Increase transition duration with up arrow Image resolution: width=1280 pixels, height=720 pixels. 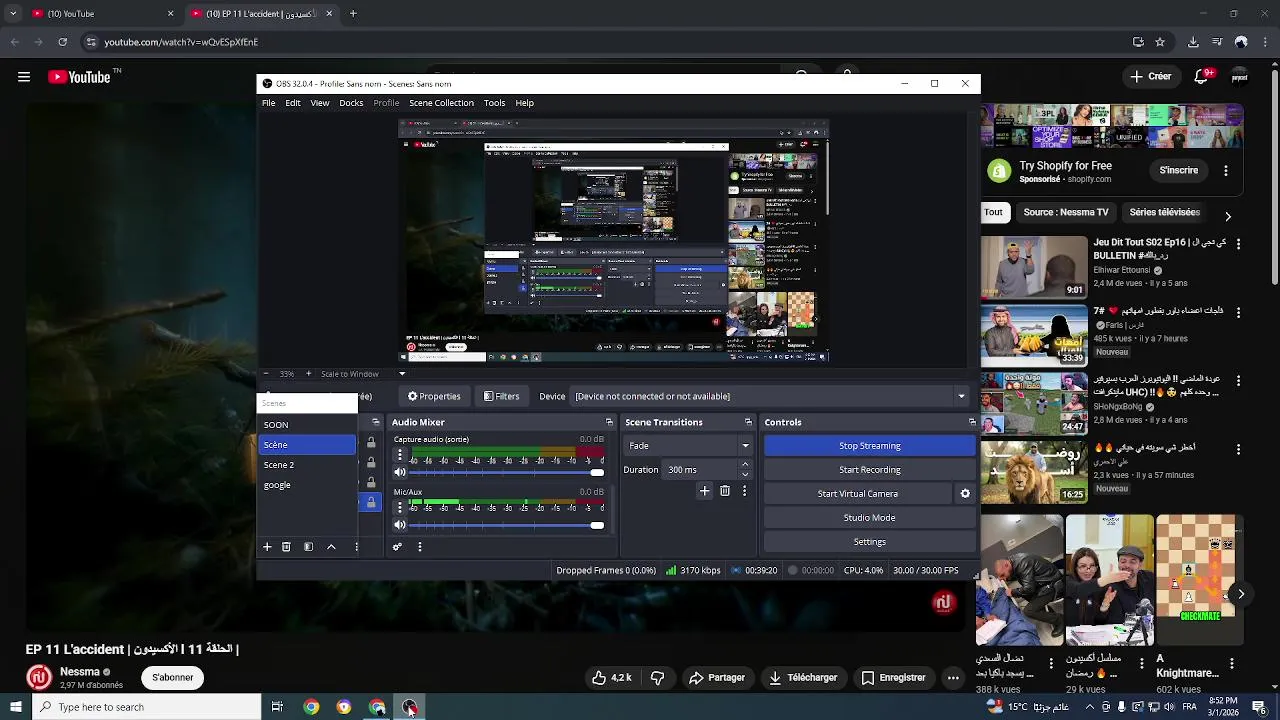coord(745,465)
